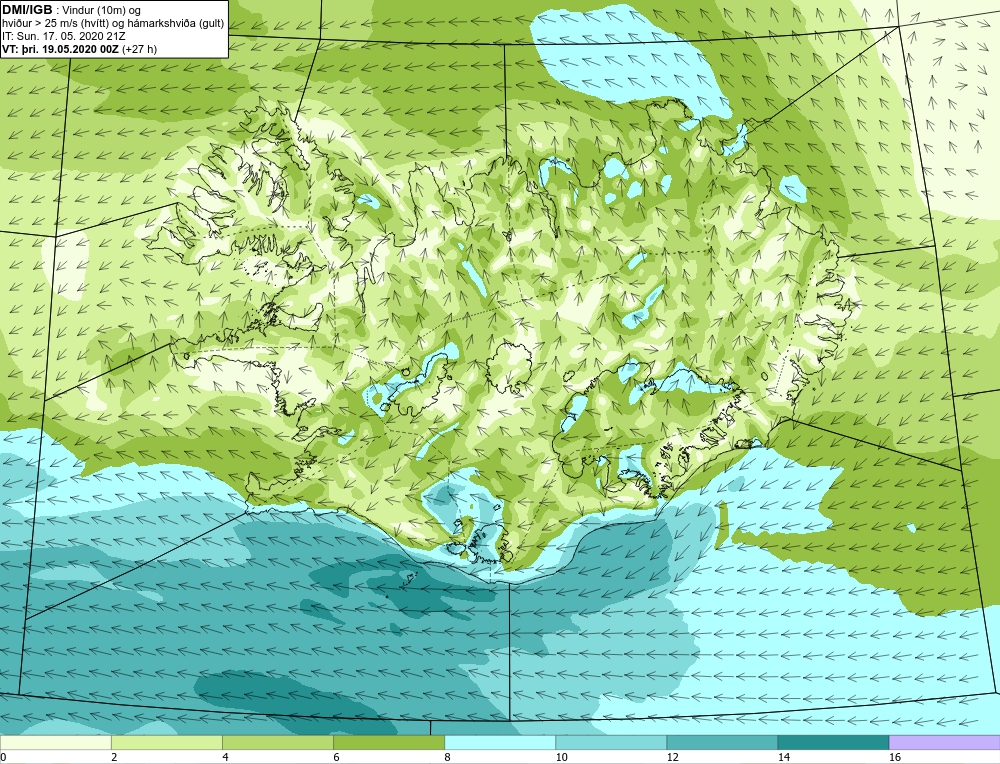Click the title line "DMI/IGB : Vindur (10m) og"
Image resolution: width=1000 pixels, height=764 pixels.
point(72,11)
